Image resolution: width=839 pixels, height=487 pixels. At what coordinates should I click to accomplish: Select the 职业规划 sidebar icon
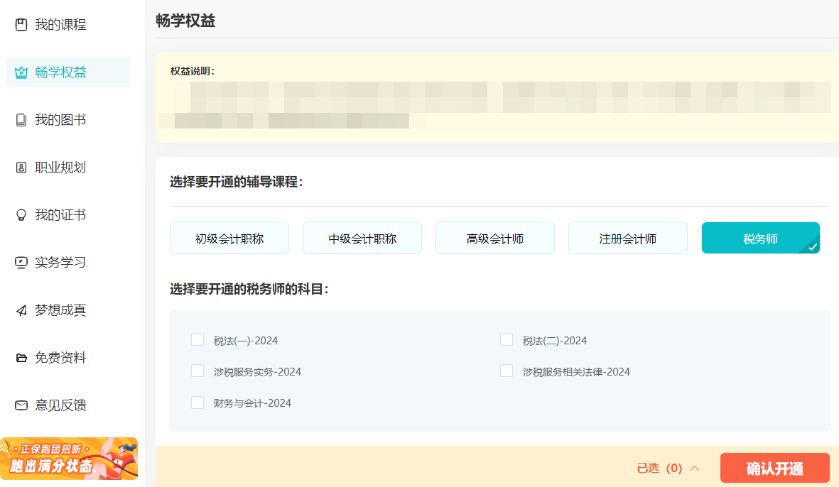21,167
